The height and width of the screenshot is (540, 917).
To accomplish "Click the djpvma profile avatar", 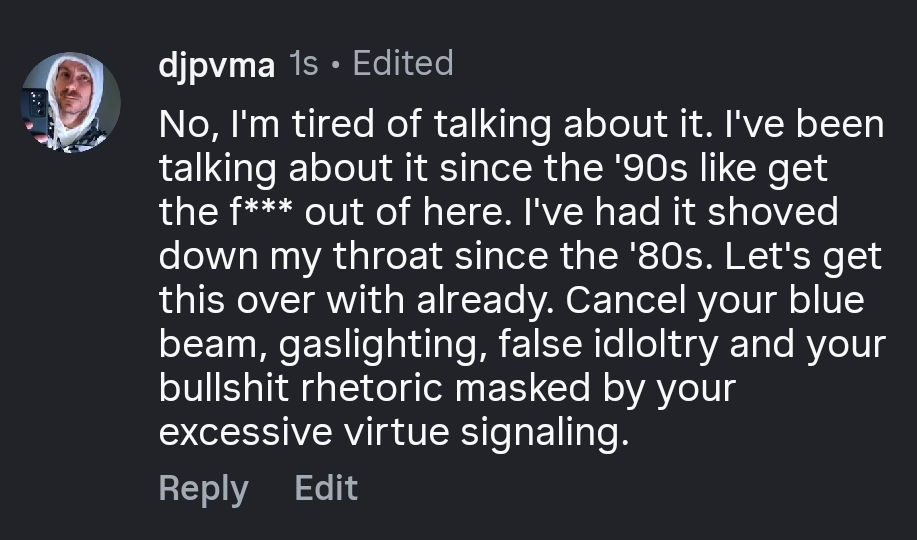I will click(71, 102).
